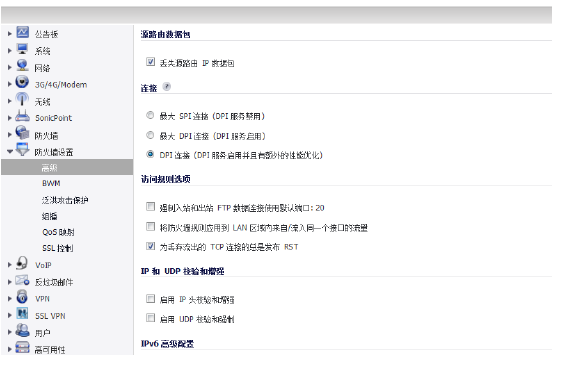Viewport: 576px width, 375px height.
Task: Enable the 启用 IP header checksum checkbox
Action: 150,299
